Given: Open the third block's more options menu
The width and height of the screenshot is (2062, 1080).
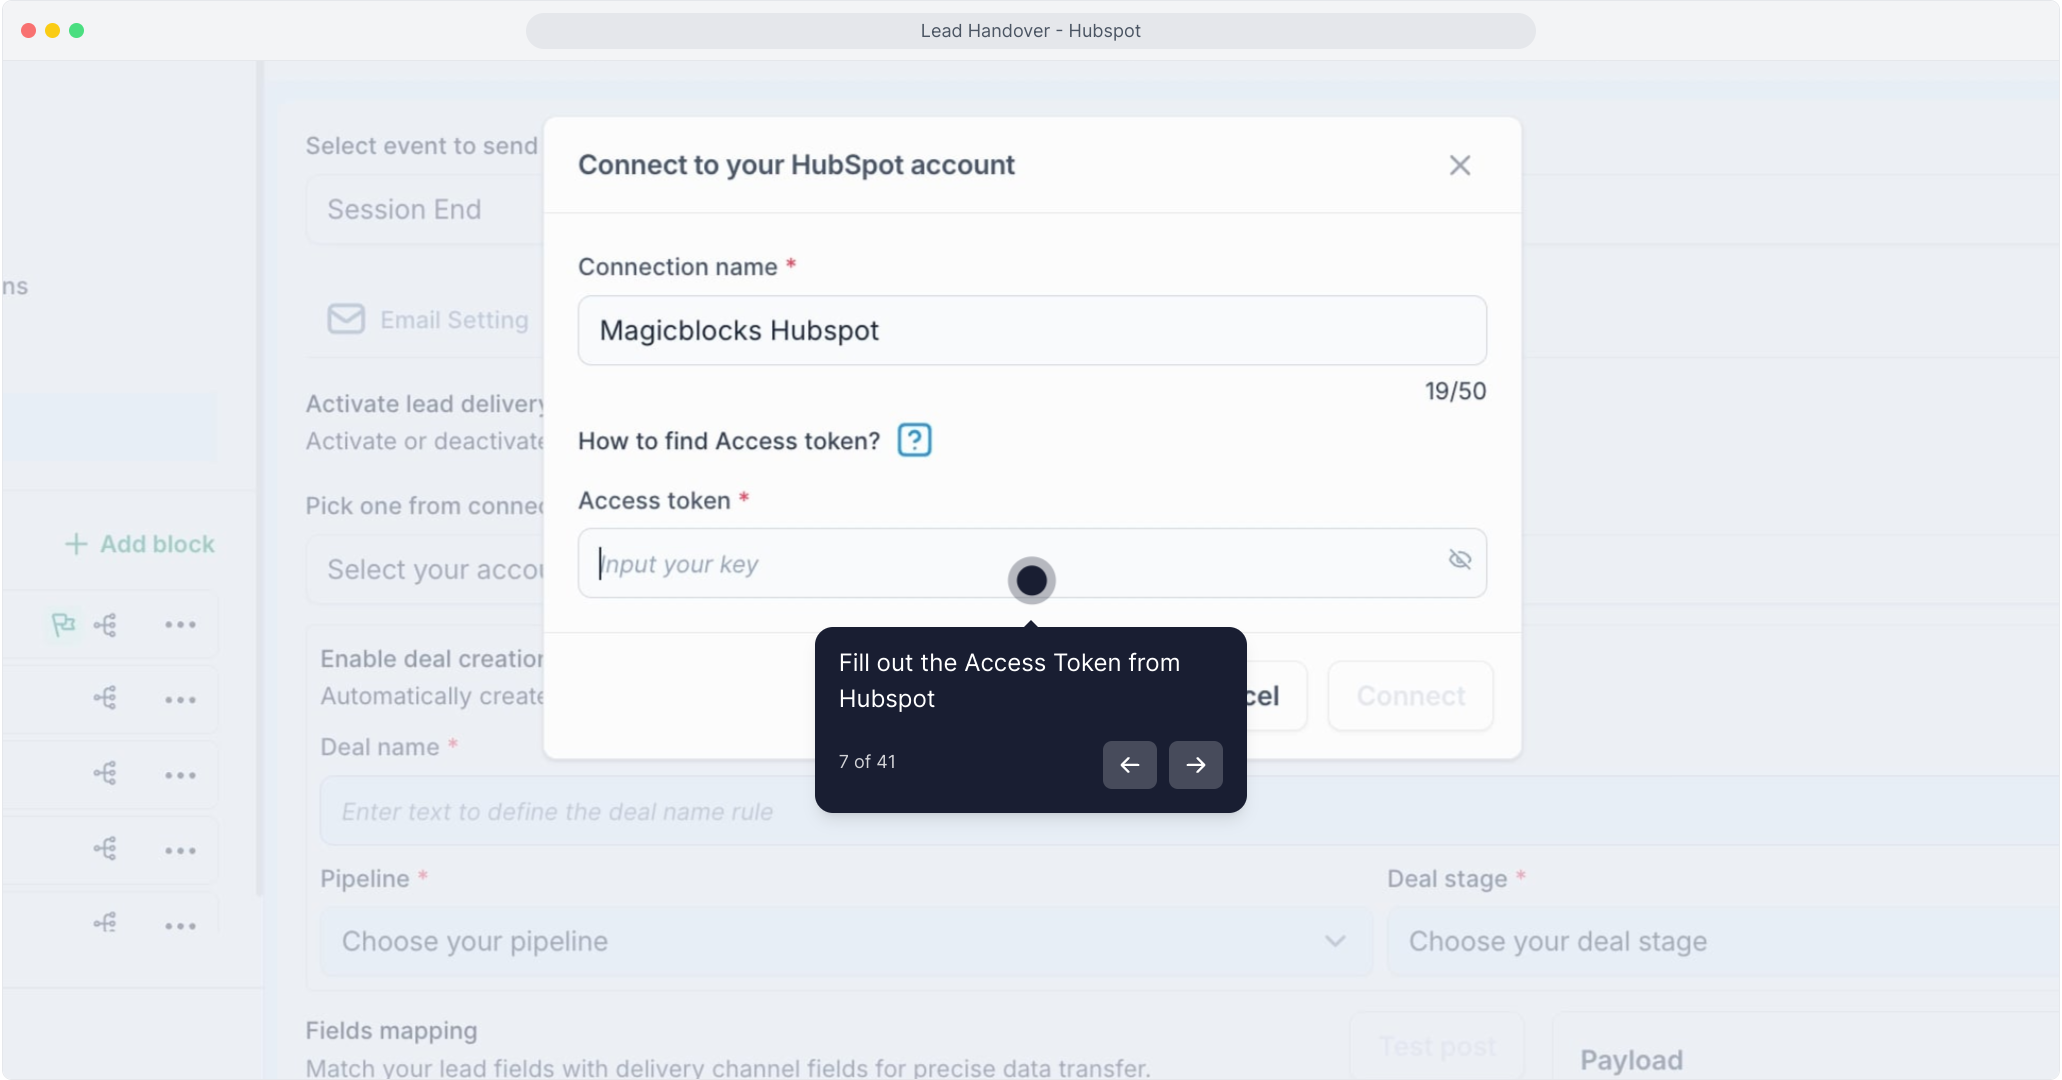Looking at the screenshot, I should coord(180,775).
